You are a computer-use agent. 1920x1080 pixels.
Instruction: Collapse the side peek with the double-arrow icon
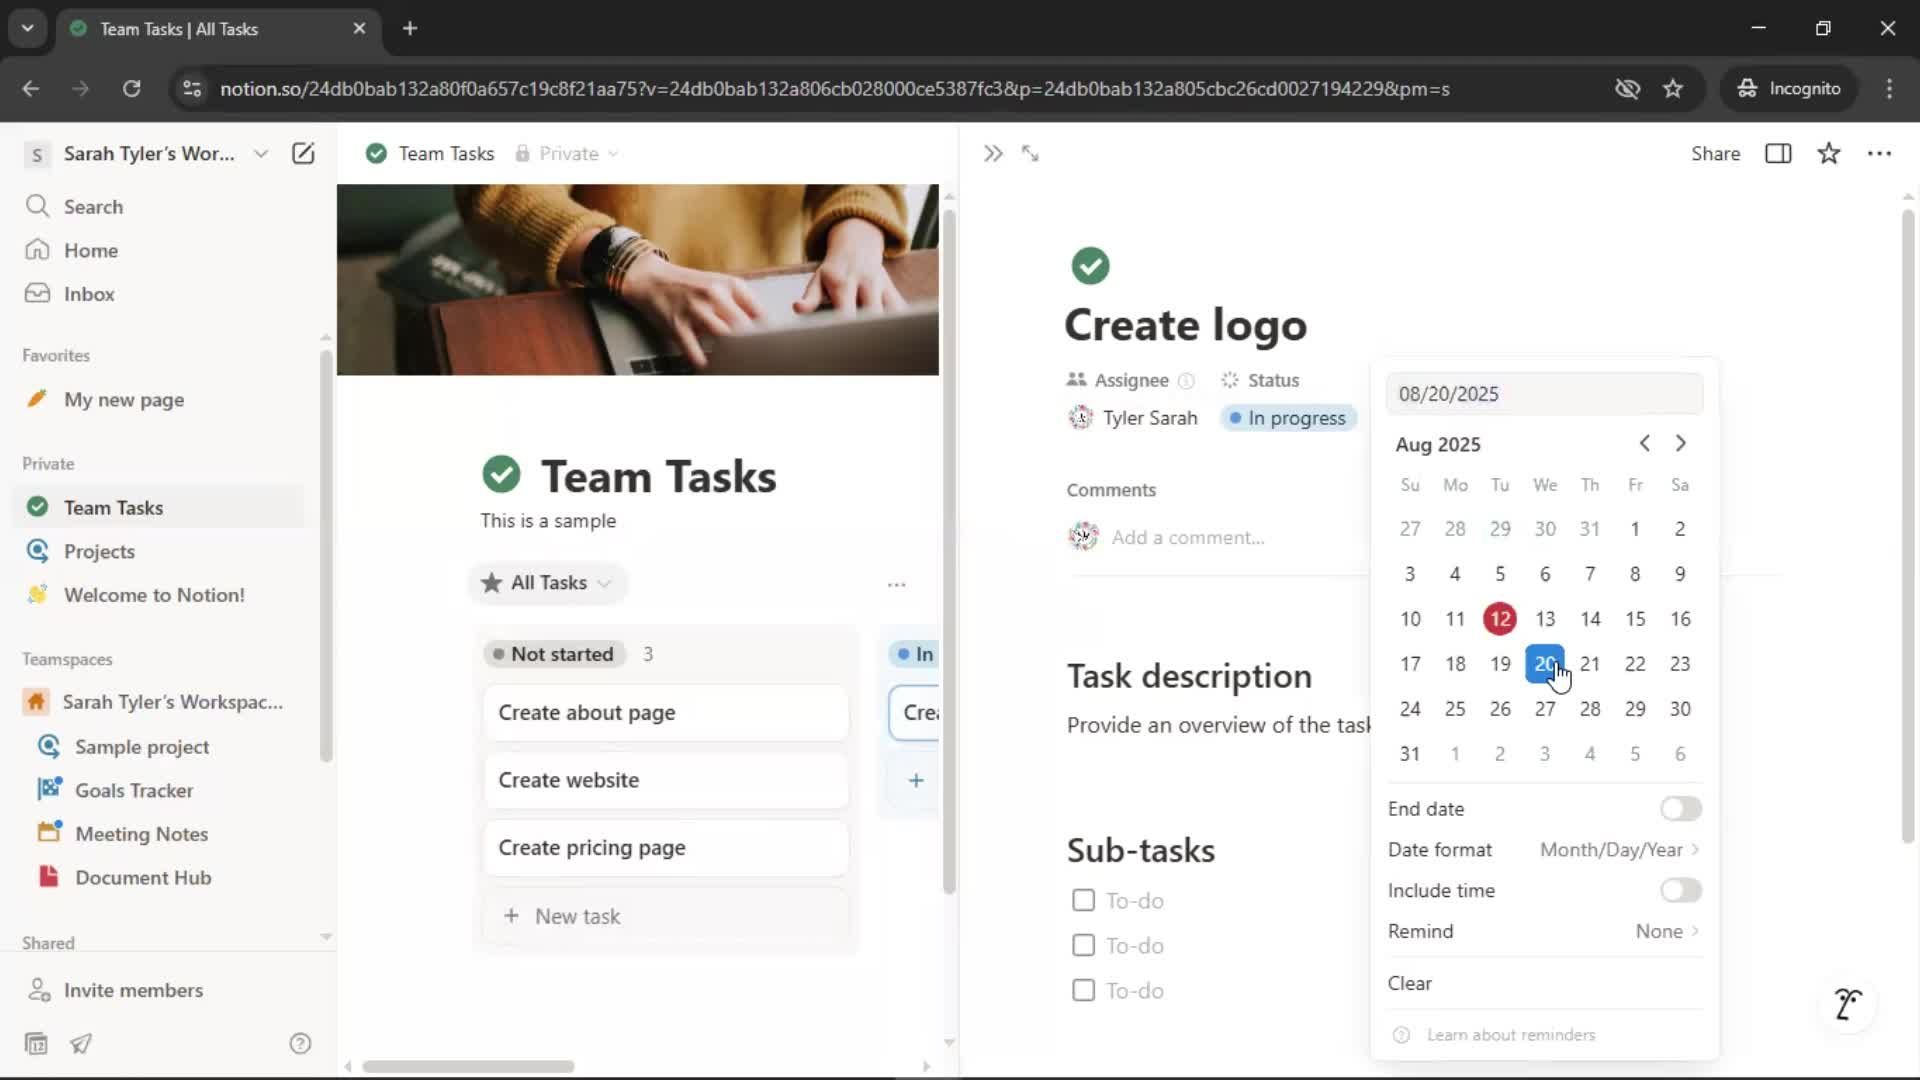pyautogui.click(x=992, y=153)
